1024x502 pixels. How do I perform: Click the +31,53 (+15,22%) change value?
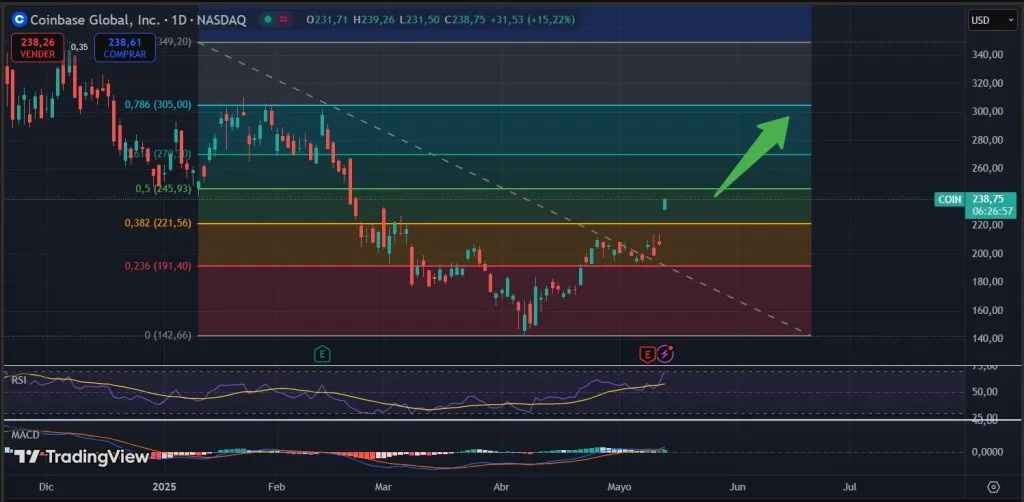tap(532, 20)
